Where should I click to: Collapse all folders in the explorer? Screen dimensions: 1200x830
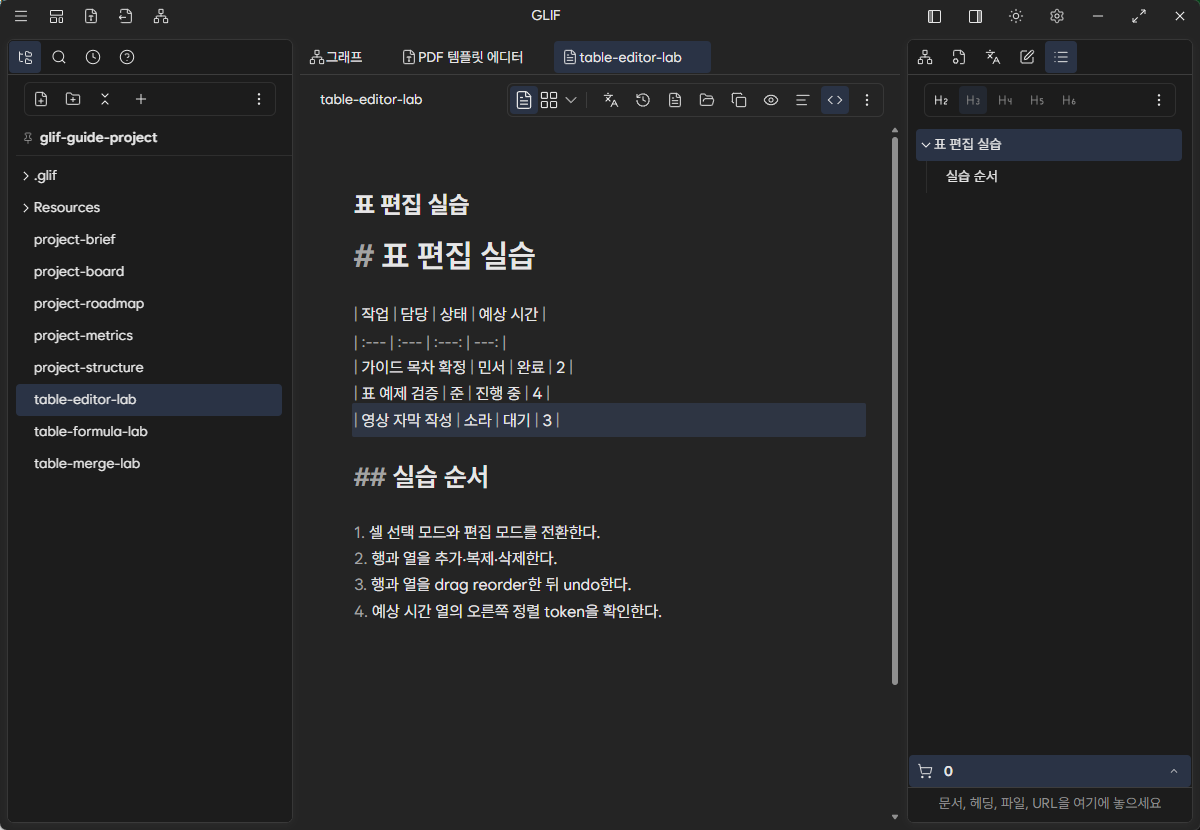pyautogui.click(x=105, y=99)
